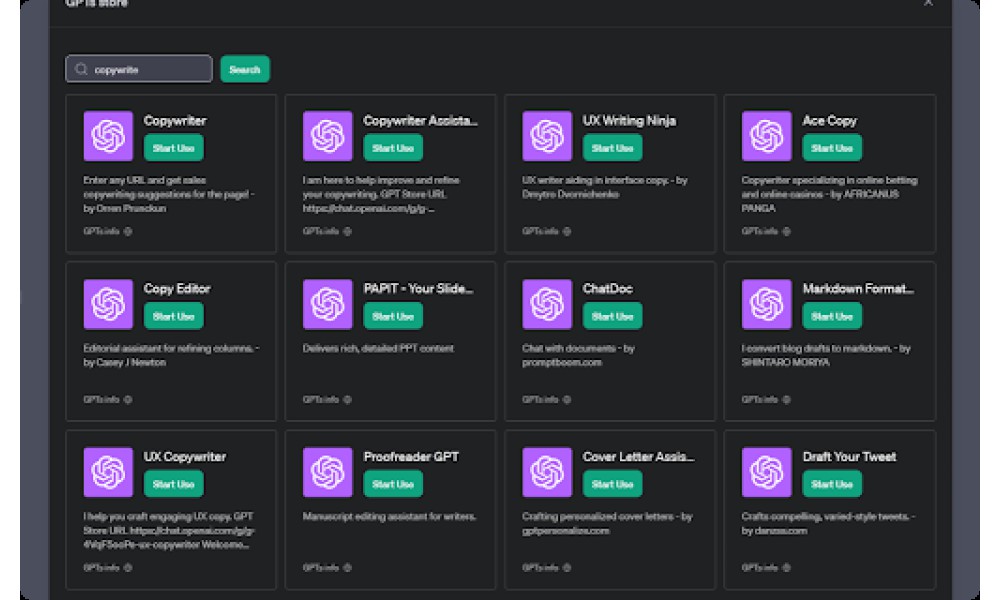The width and height of the screenshot is (1000, 600).
Task: Open GPTs info icon on Cover Letter card
Action: point(566,567)
